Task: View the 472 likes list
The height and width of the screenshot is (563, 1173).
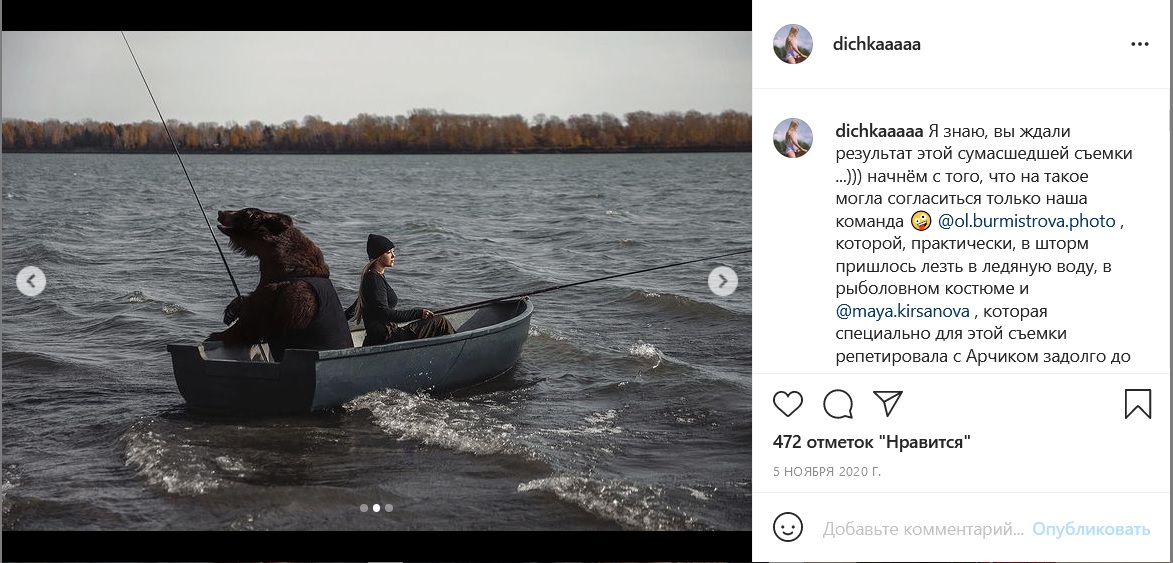Action: (872, 442)
